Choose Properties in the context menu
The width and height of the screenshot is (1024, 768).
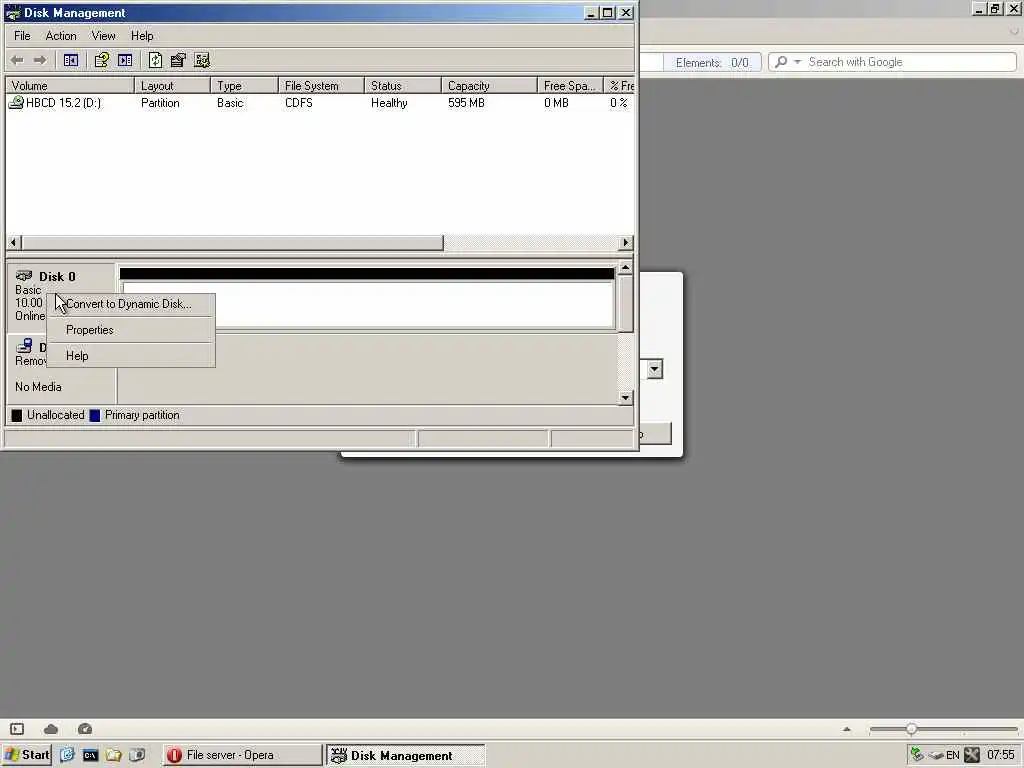tap(131, 330)
